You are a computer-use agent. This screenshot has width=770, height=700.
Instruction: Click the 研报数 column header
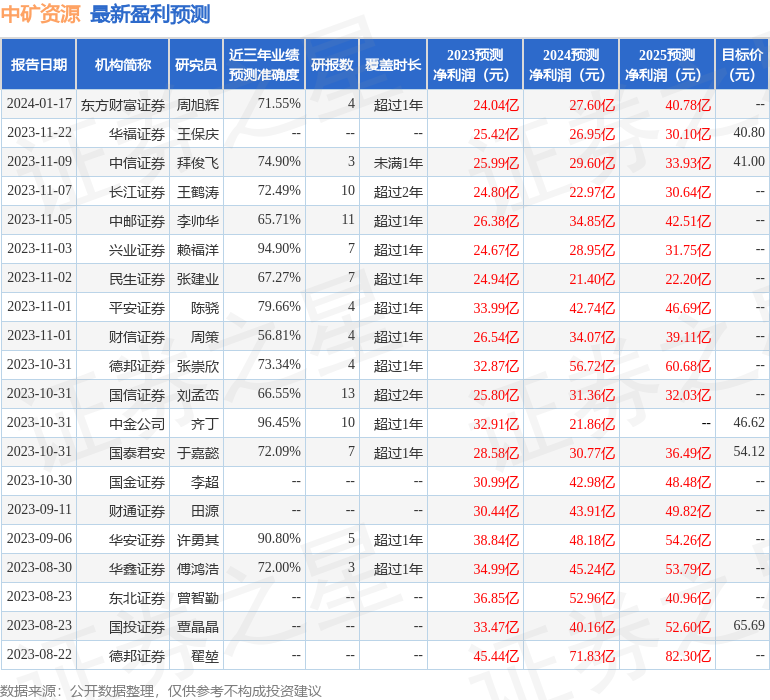pos(332,64)
